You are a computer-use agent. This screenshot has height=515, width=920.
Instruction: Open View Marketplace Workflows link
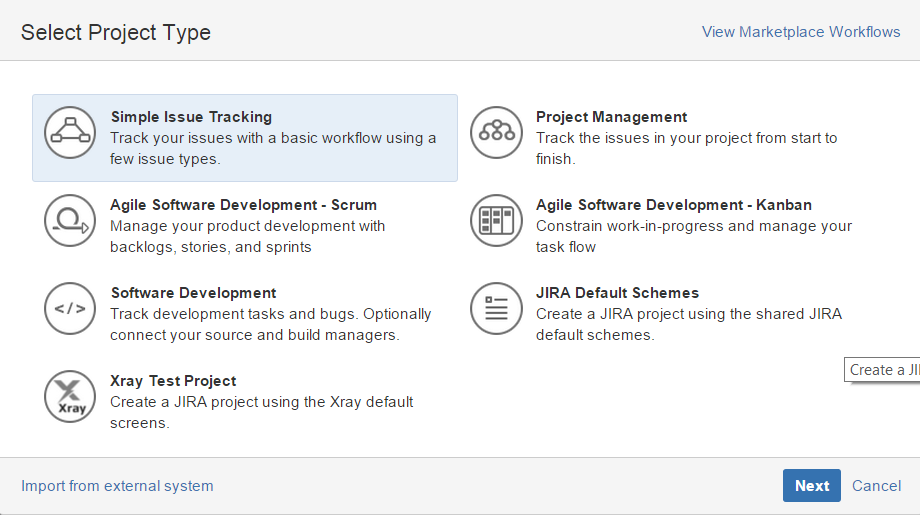click(801, 32)
